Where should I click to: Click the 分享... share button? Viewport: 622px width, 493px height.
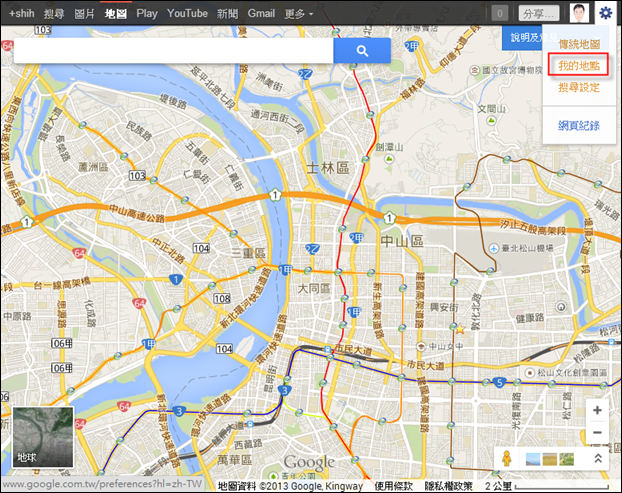click(539, 13)
